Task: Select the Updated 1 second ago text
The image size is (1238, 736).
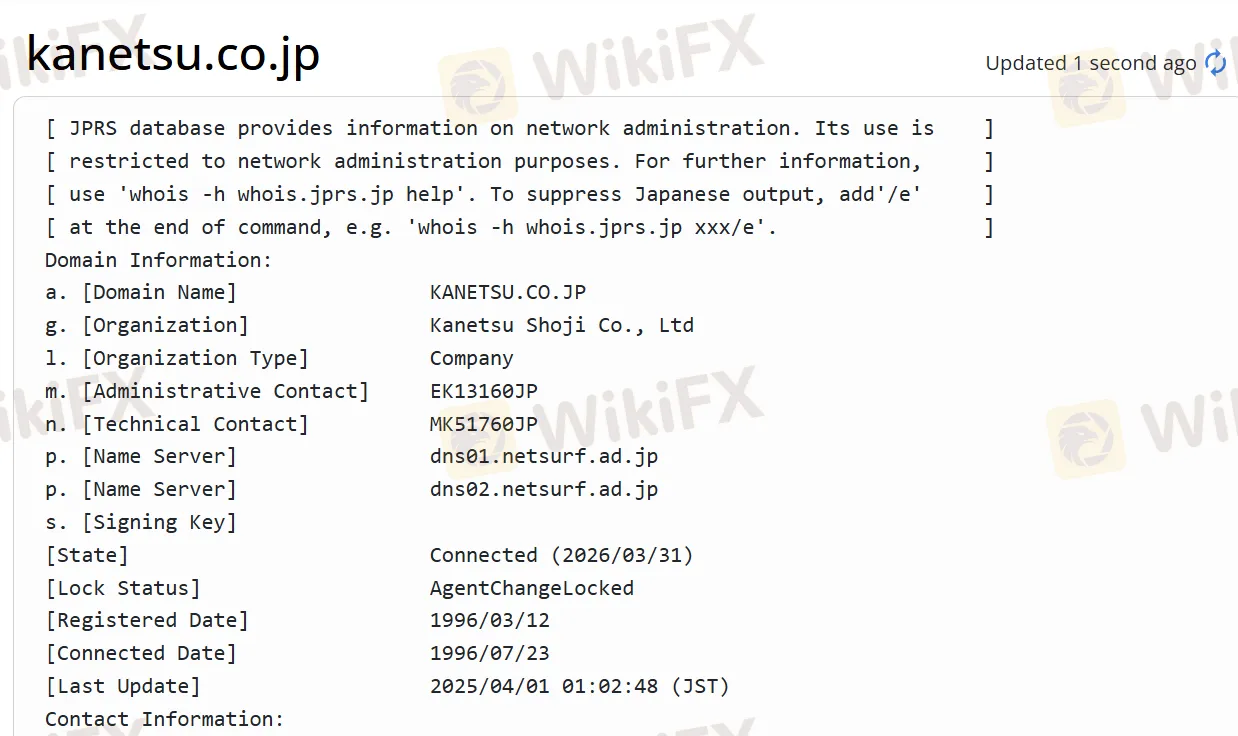Action: click(1090, 62)
